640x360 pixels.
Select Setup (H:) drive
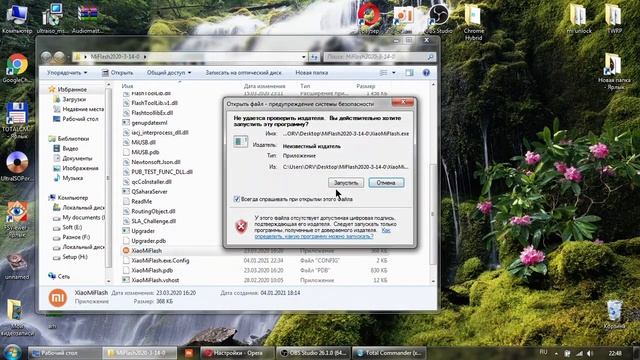(x=70, y=257)
